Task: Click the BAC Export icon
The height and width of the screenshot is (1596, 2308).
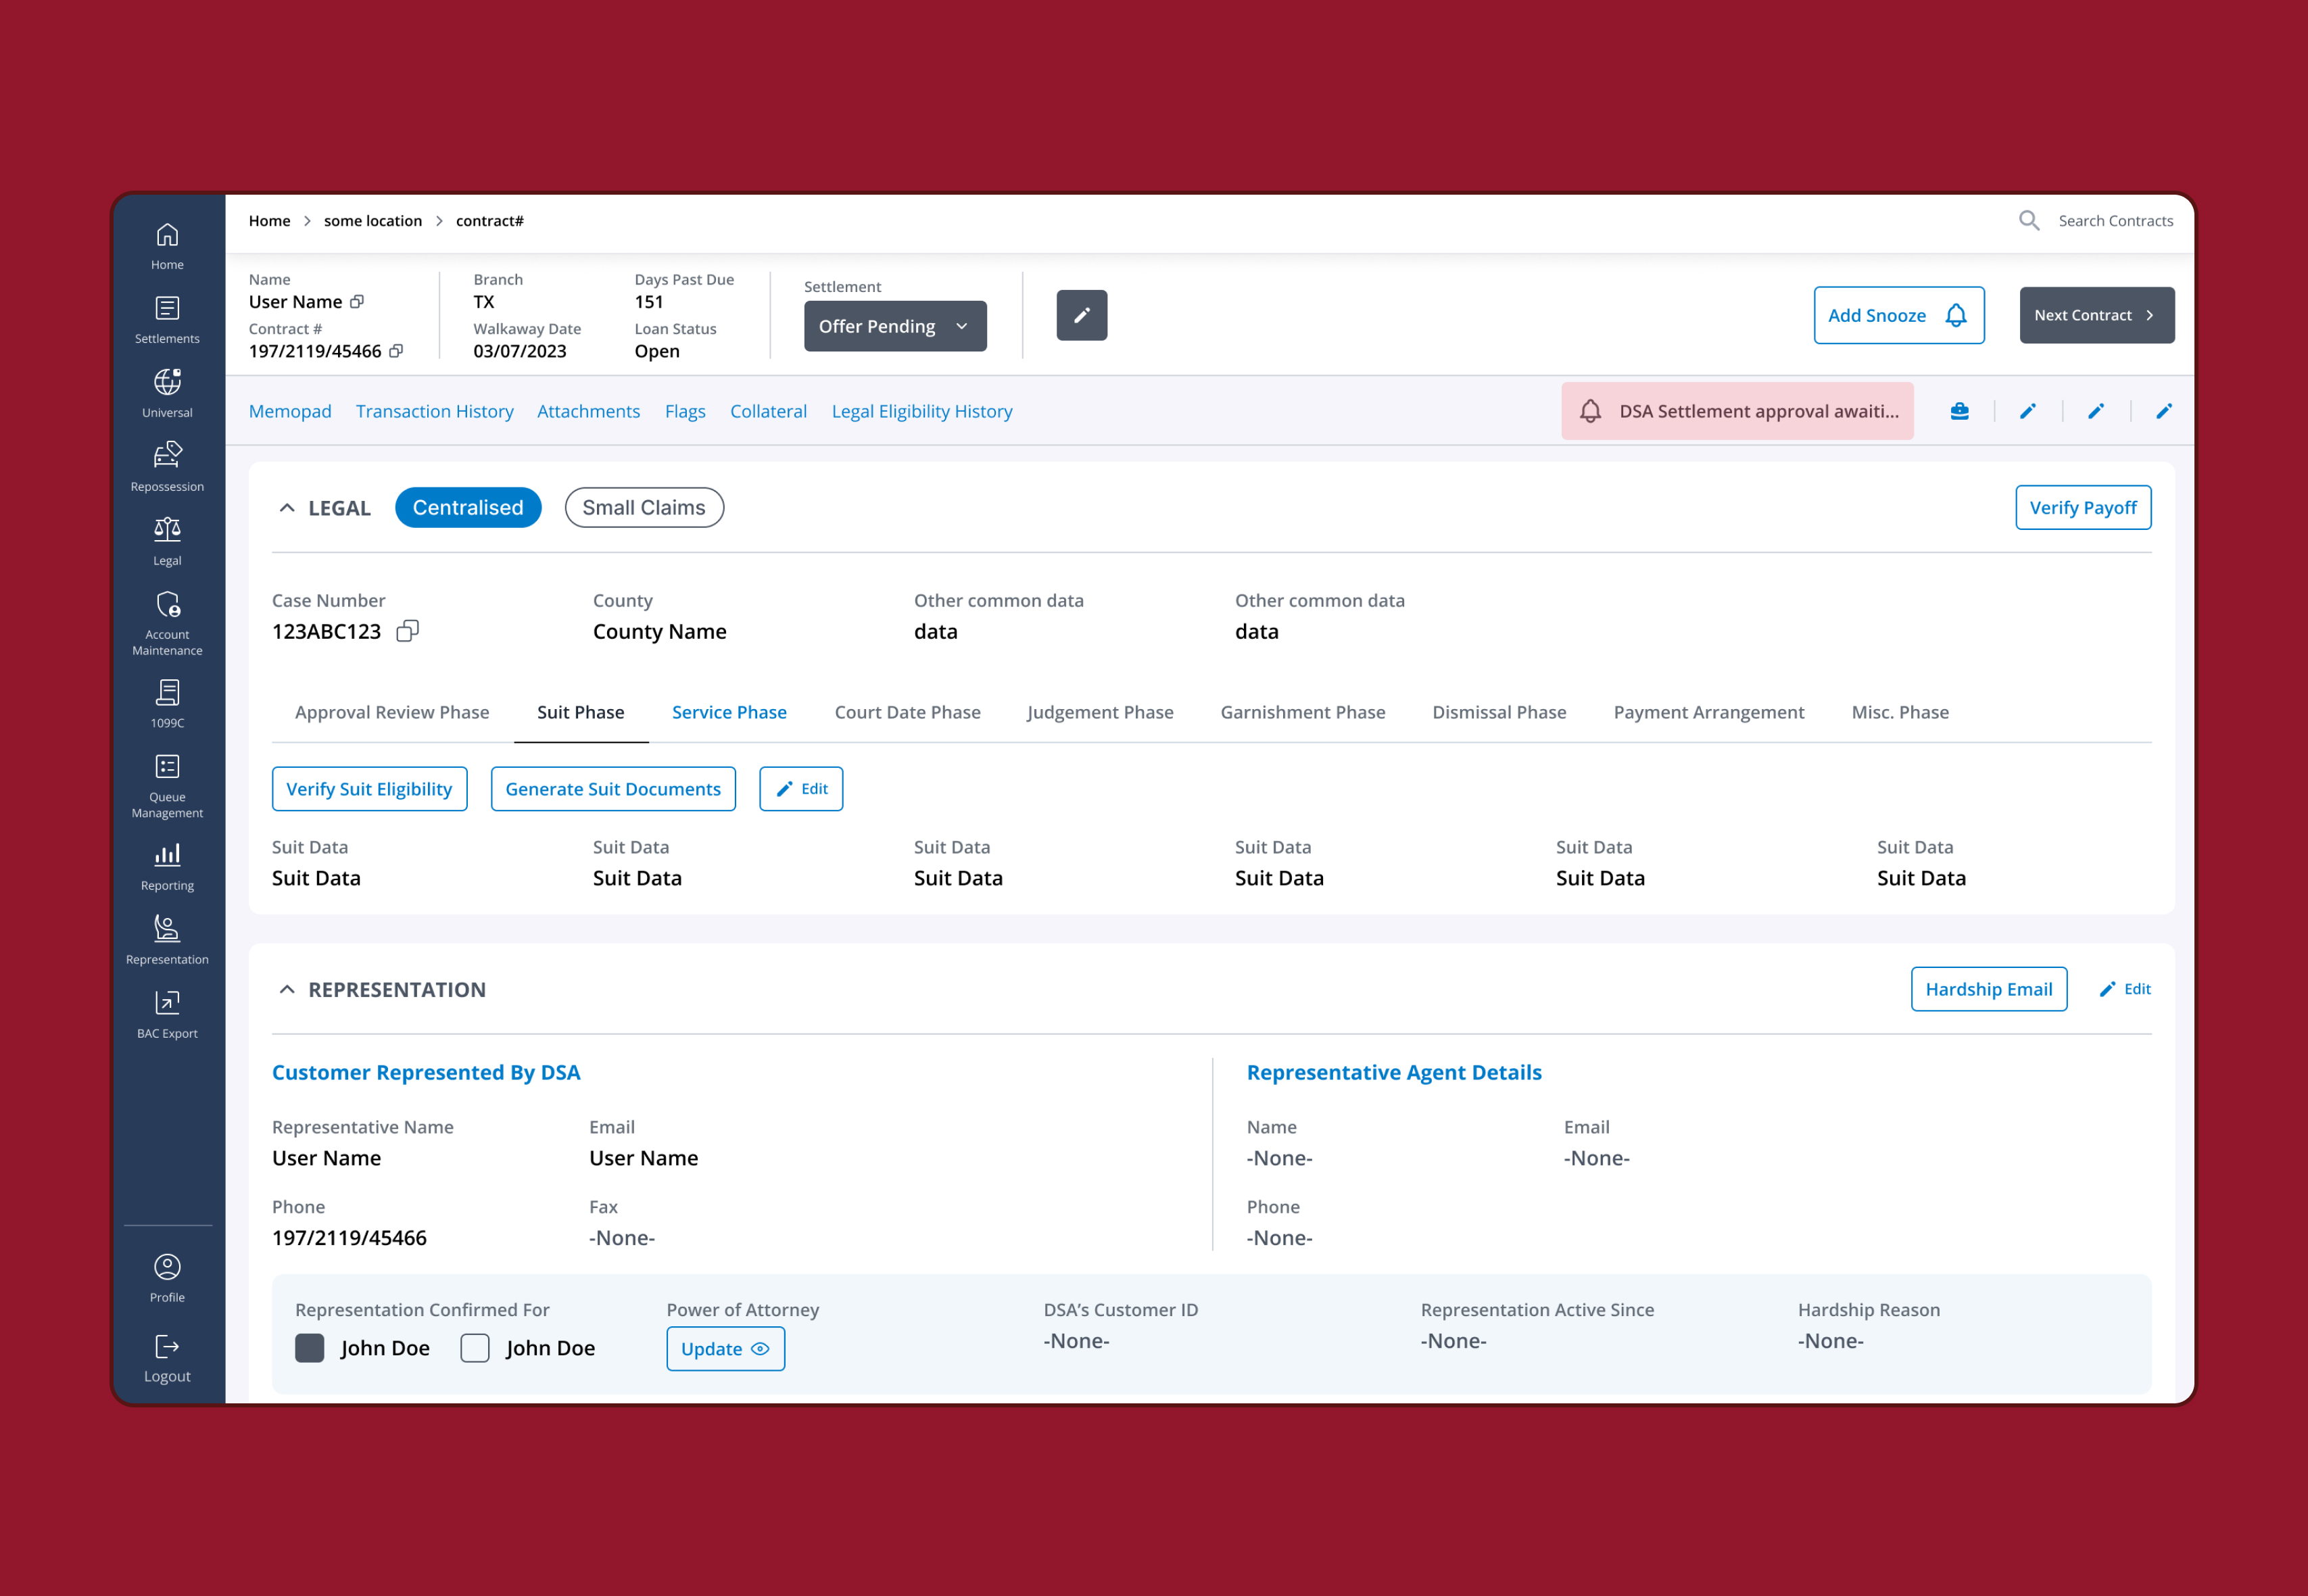Action: pyautogui.click(x=167, y=1003)
